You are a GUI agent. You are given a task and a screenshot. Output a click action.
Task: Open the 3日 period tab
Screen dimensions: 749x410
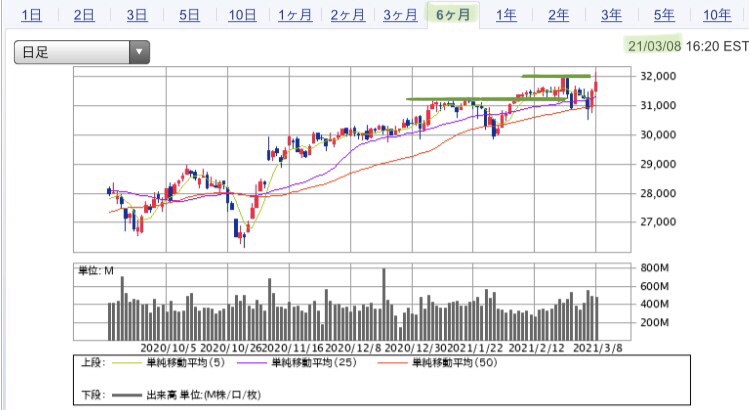137,15
